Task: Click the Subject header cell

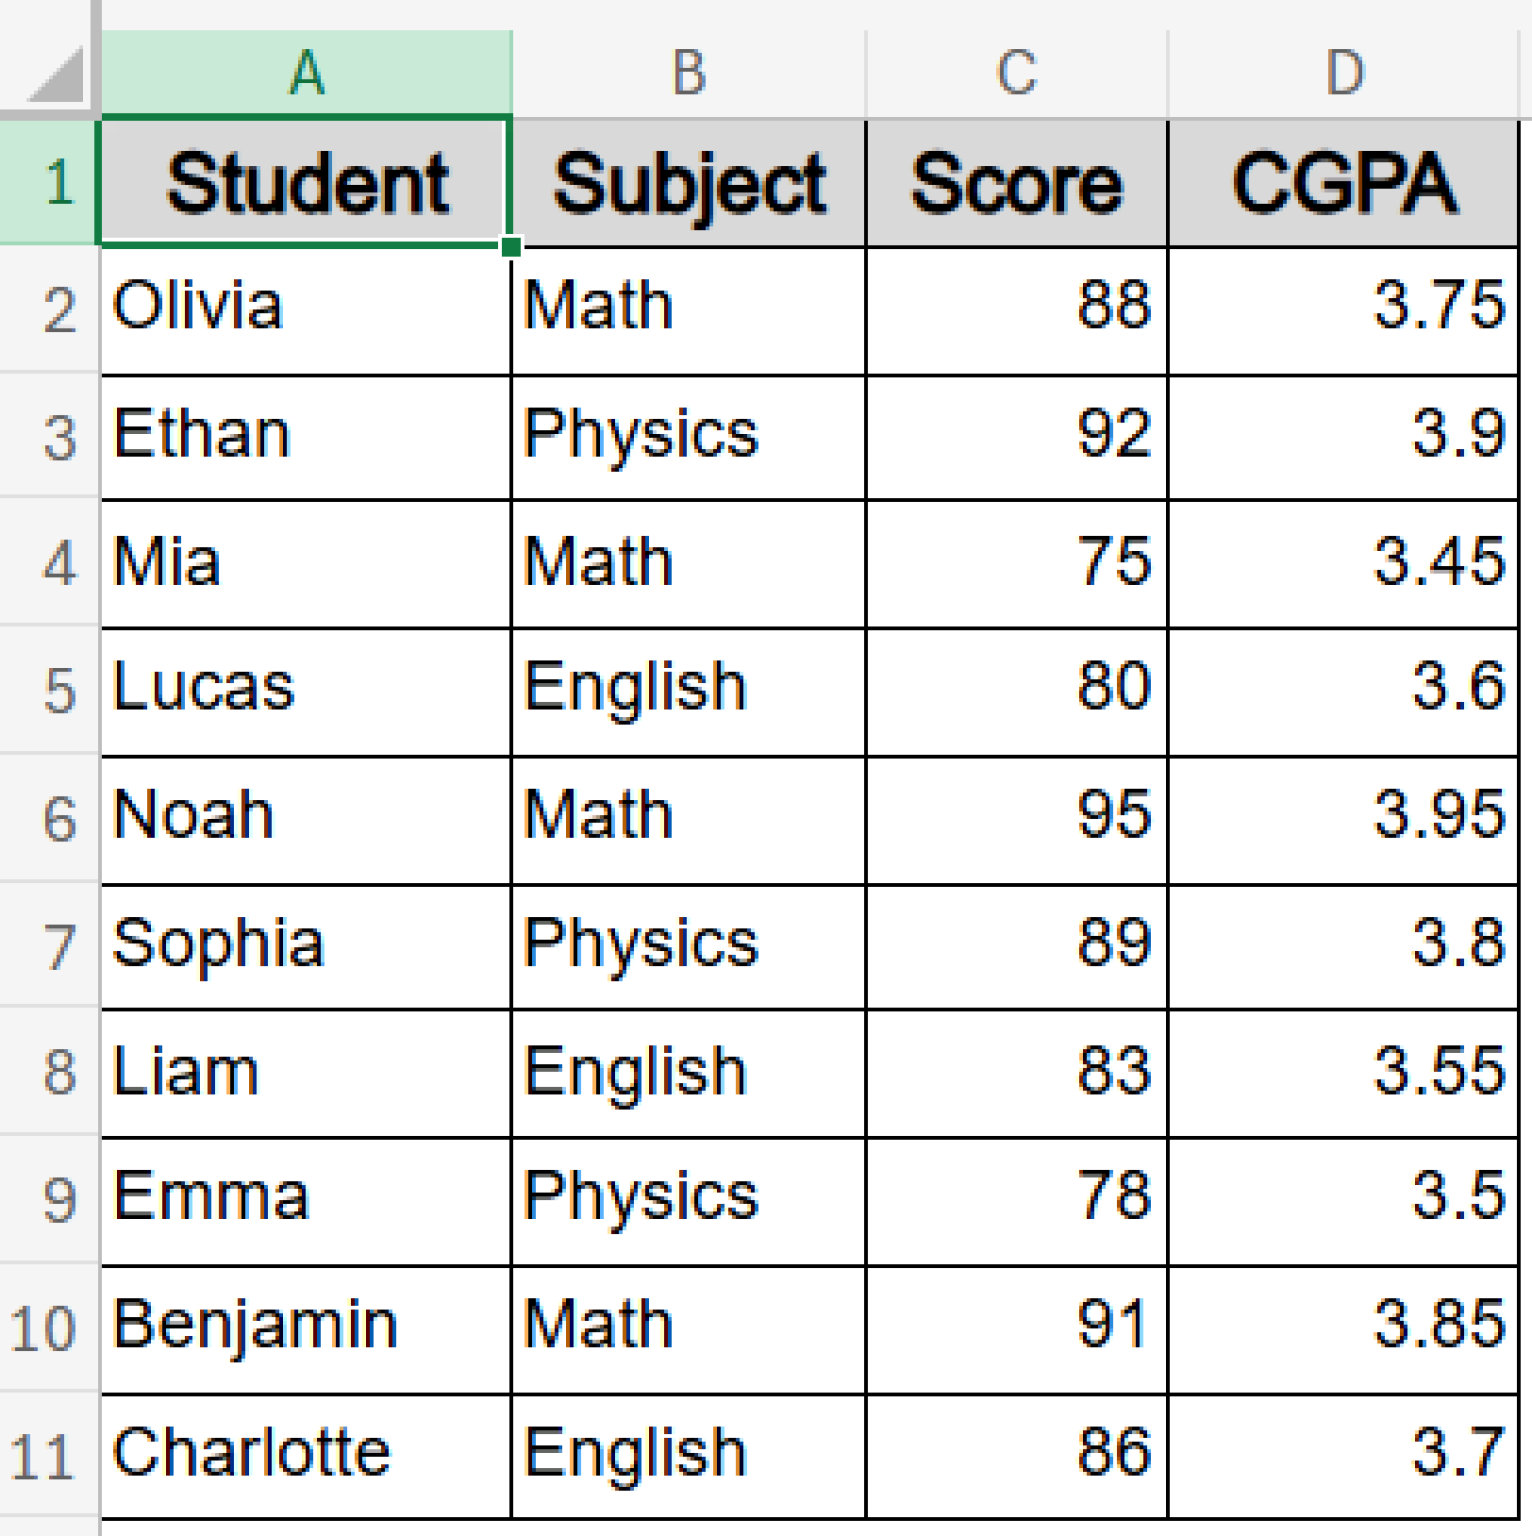Action: pyautogui.click(x=688, y=183)
